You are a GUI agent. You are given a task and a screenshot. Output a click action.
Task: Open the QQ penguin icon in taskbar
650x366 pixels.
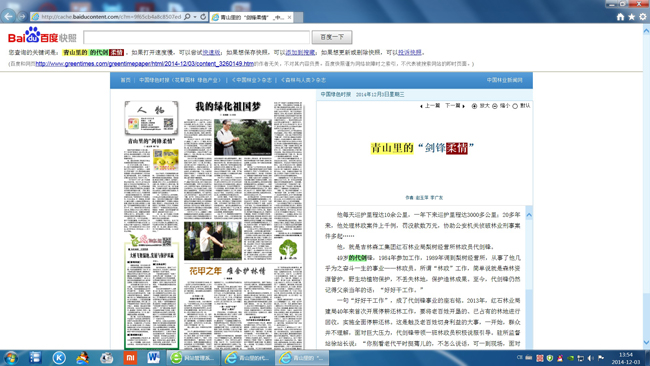(x=82, y=358)
